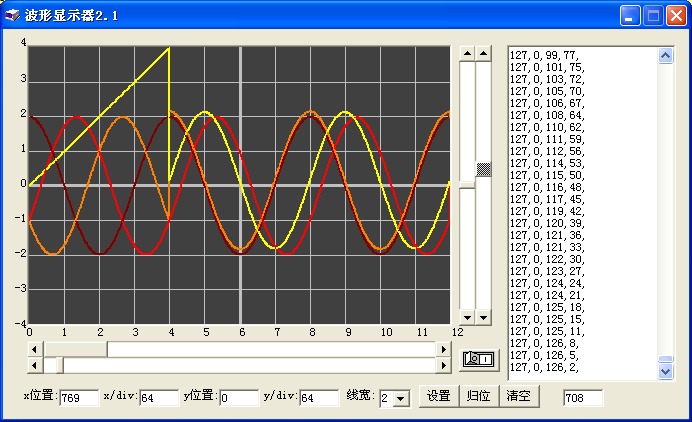This screenshot has height=422, width=692.
Task: Click data row '127, 0, 108, 64,'
Action: click(547, 115)
